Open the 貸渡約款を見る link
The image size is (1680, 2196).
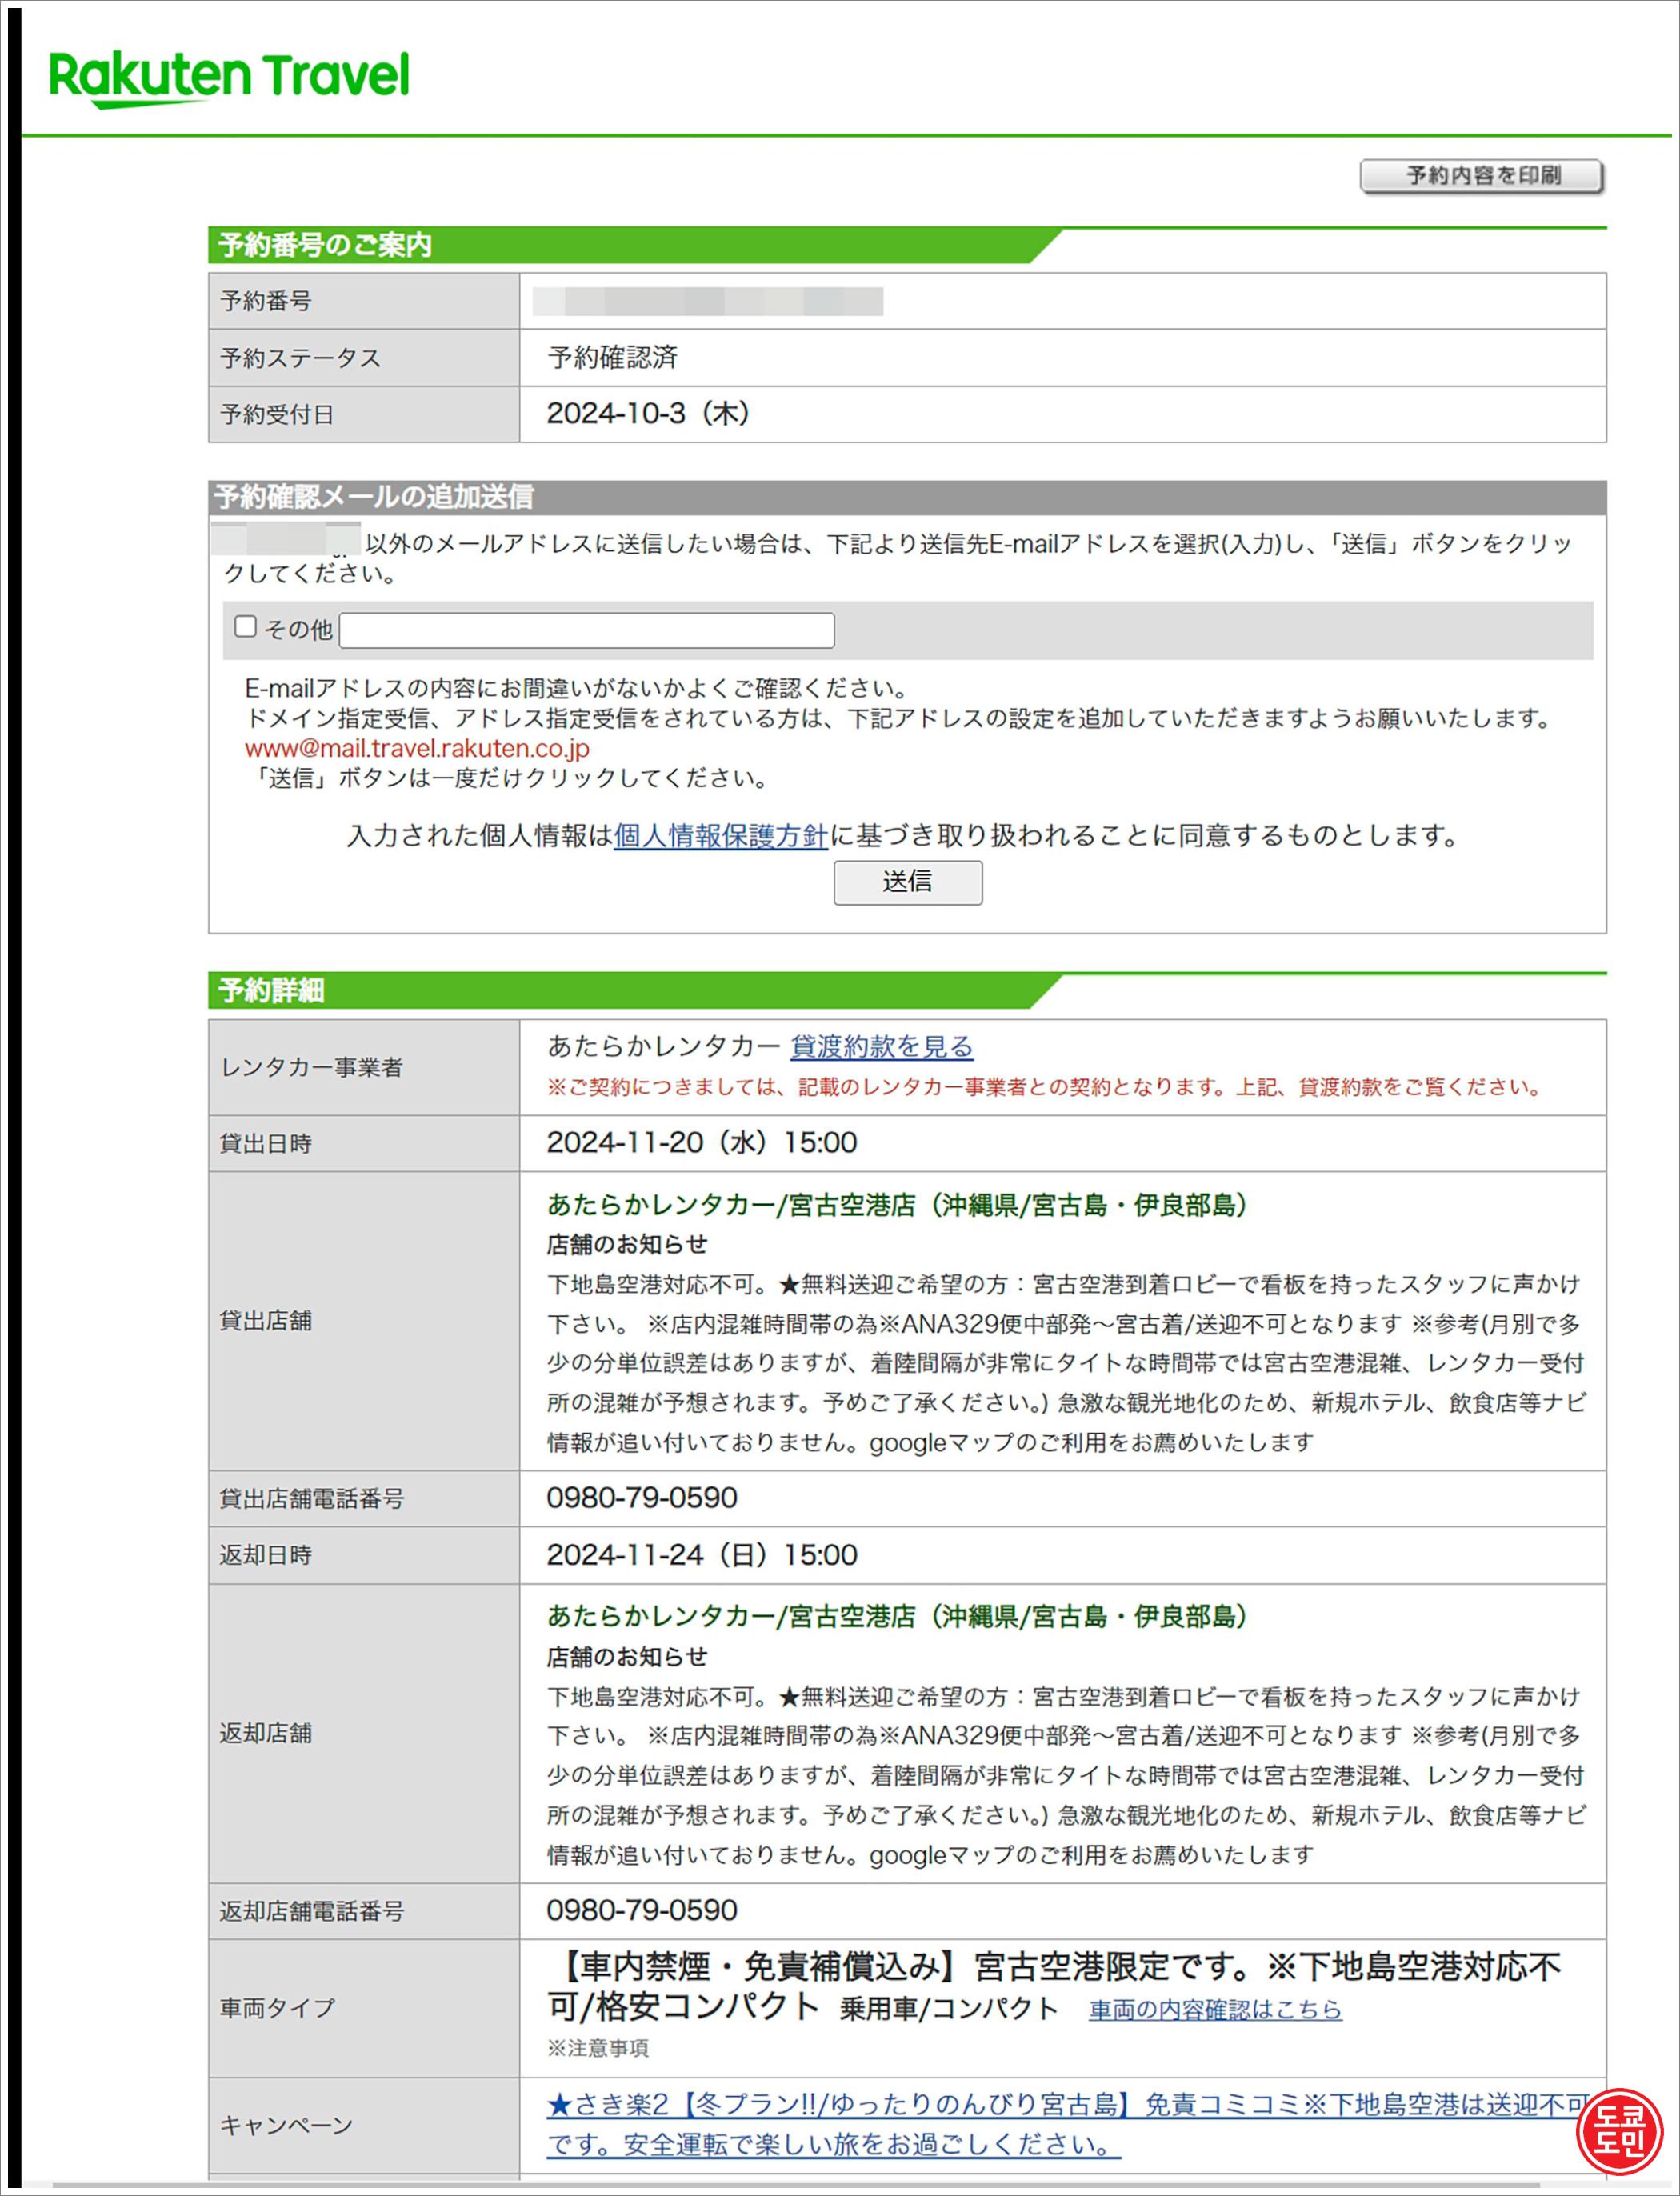pos(881,1046)
